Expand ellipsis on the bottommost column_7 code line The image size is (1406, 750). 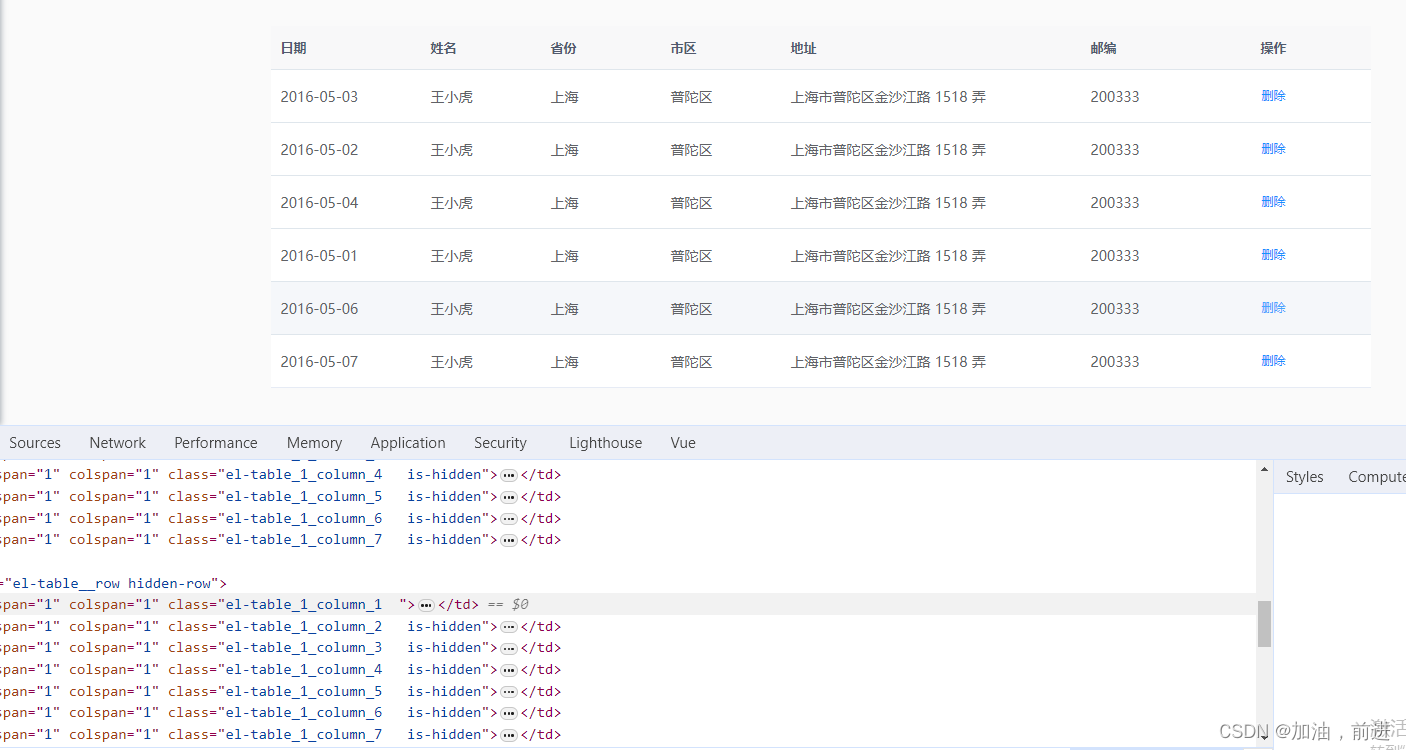[x=508, y=735]
